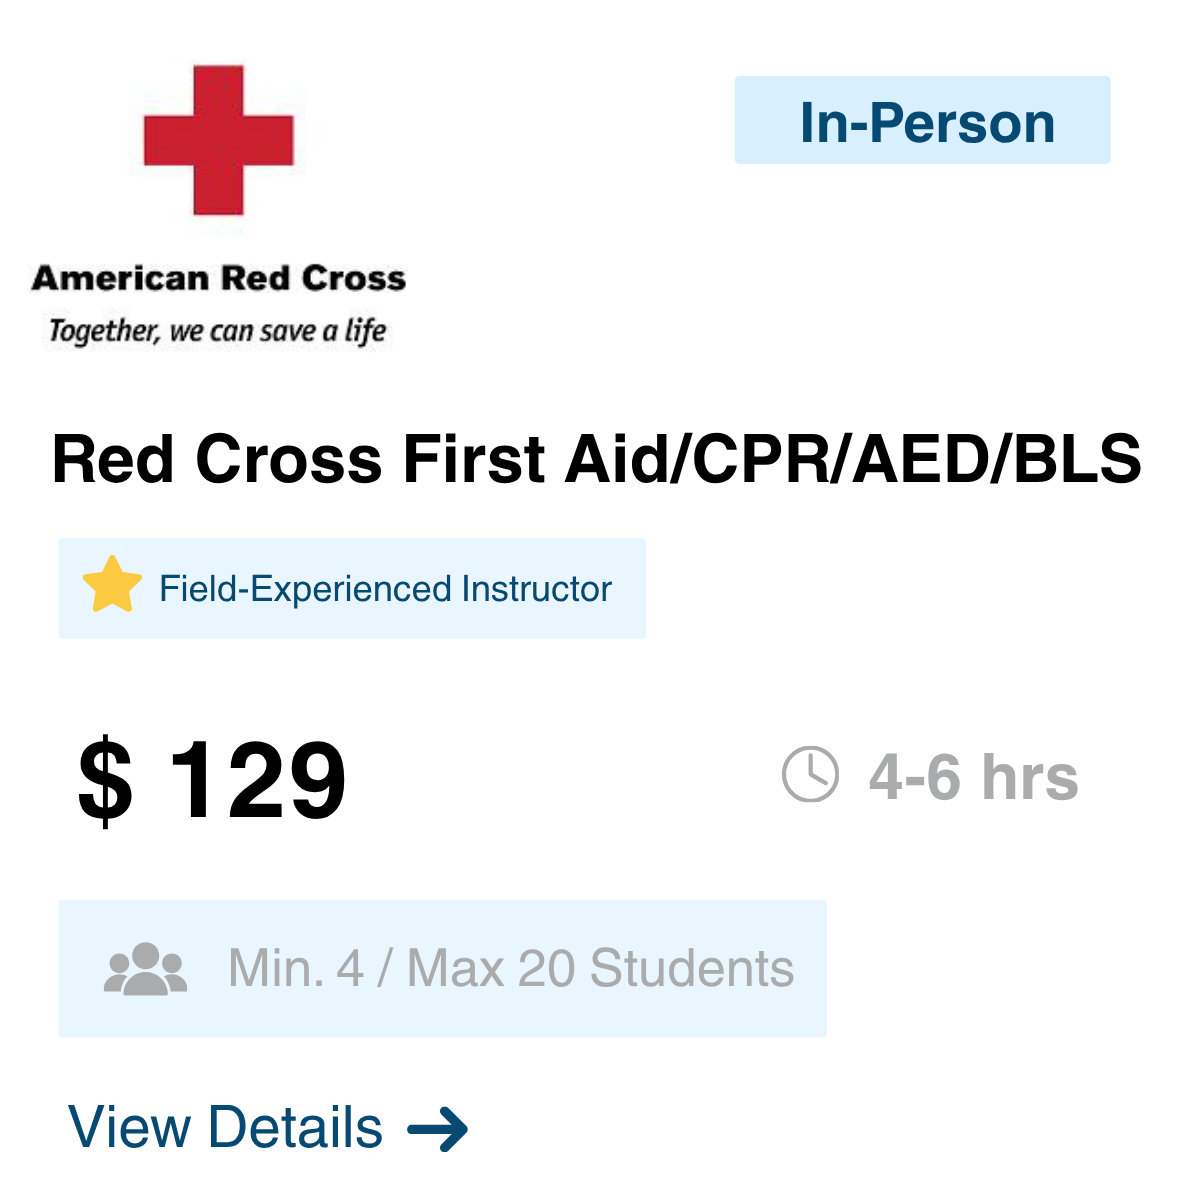The width and height of the screenshot is (1200, 1200).
Task: Click the 4-6 hrs duration text
Action: click(x=973, y=777)
